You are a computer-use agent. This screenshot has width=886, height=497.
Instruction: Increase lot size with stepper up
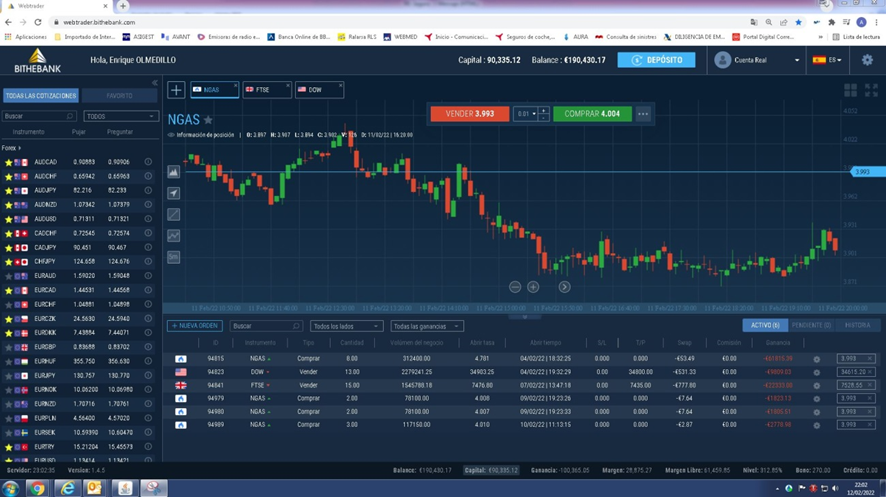(543, 110)
